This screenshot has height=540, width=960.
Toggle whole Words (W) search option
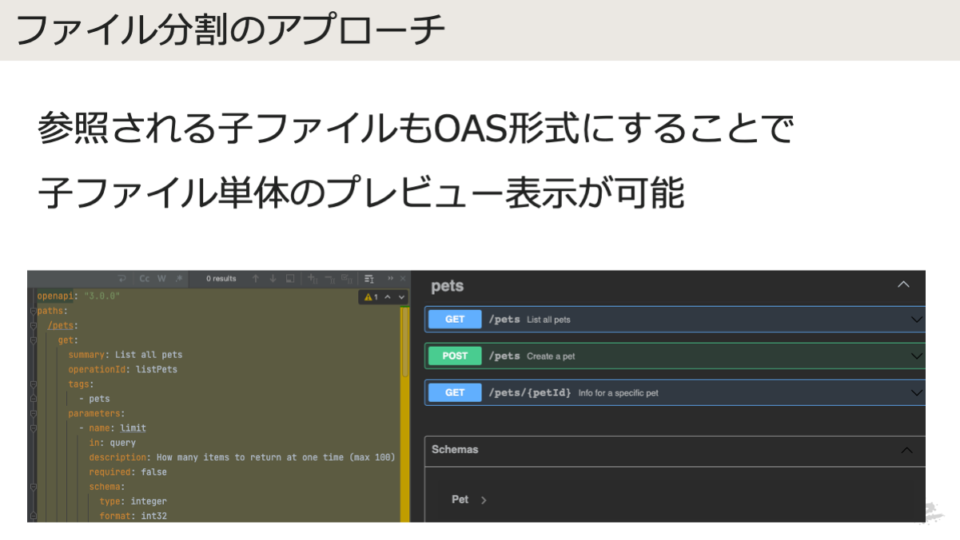[162, 279]
